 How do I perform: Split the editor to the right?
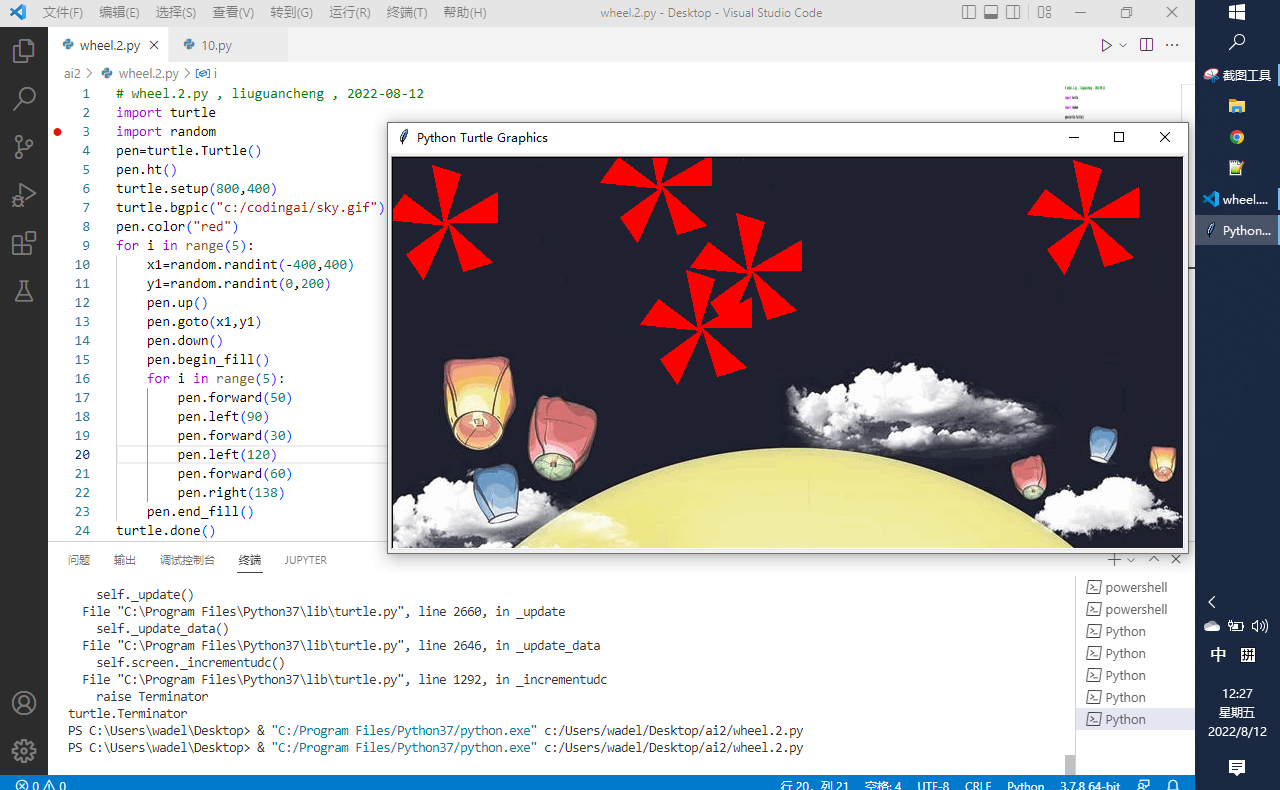(x=1146, y=45)
